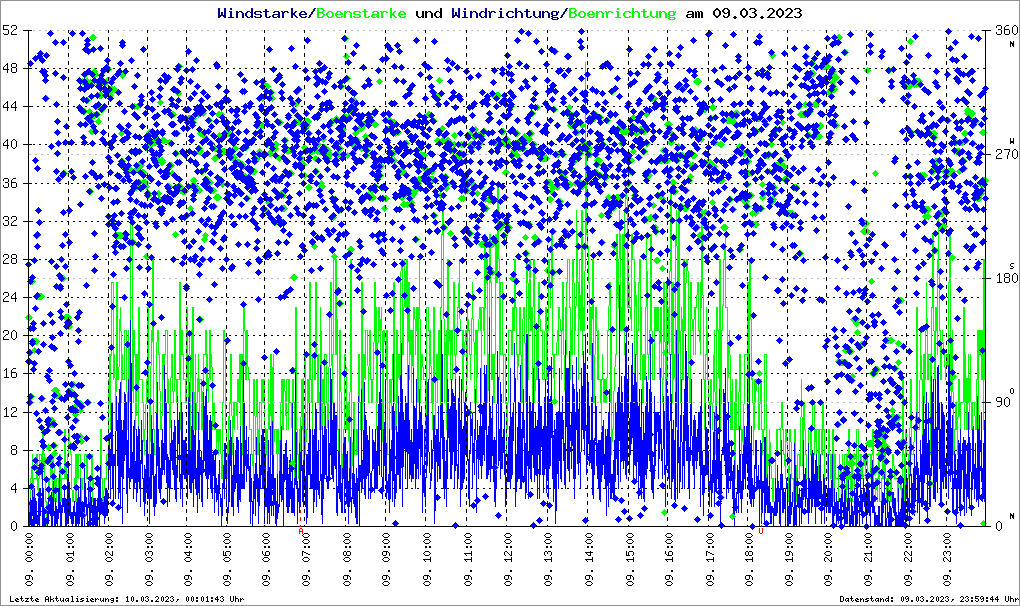Click the time label "09. 03:00"
1020x606 pixels.
coord(149,559)
